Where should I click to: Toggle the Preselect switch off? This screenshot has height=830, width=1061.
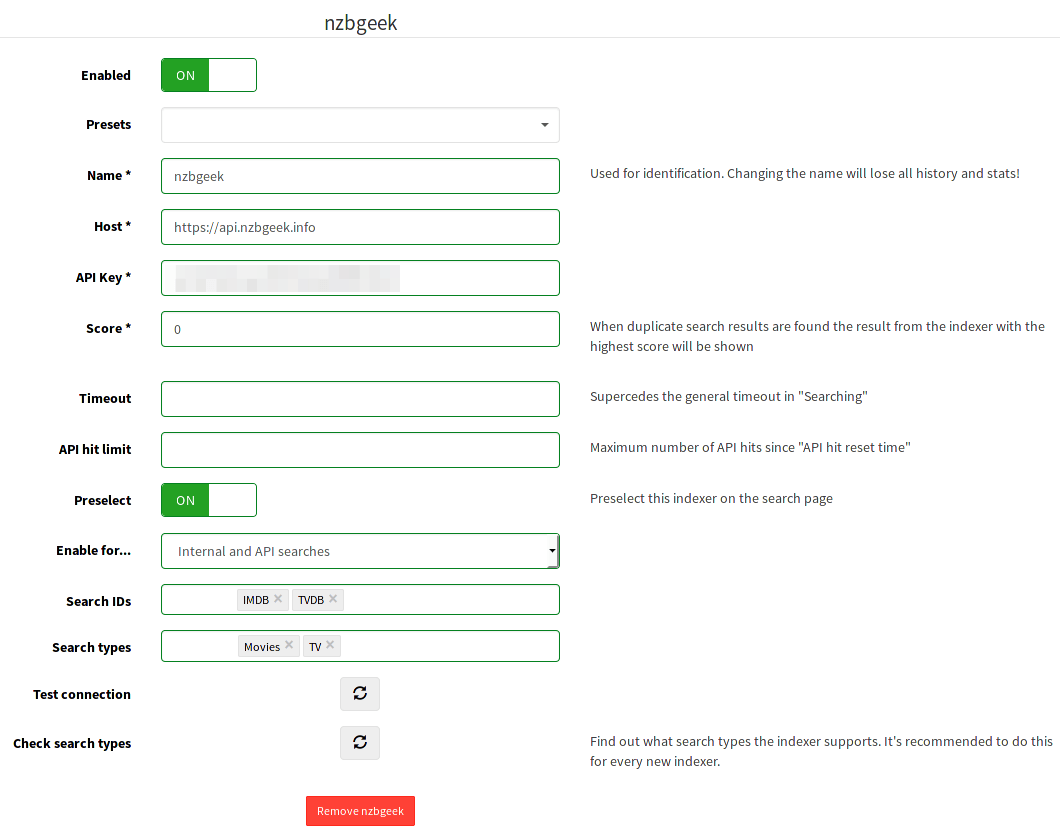(x=209, y=500)
